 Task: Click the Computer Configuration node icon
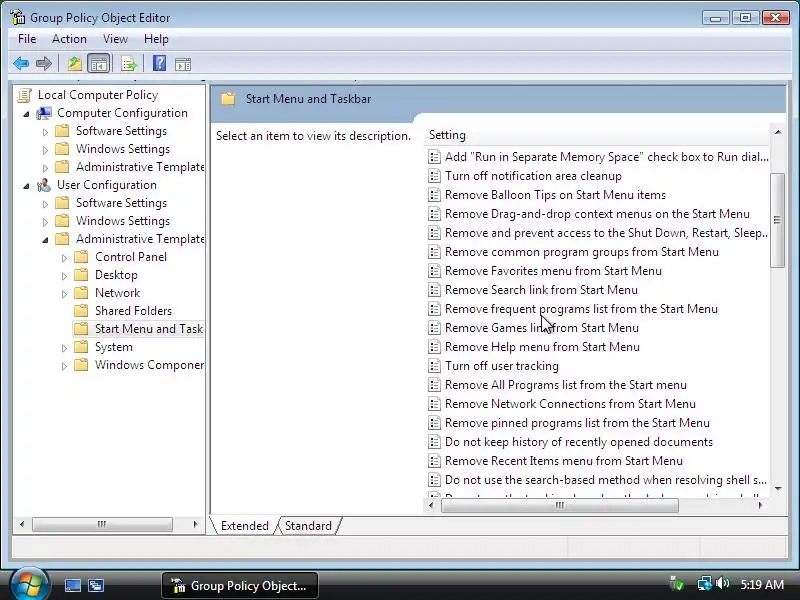[x=44, y=113]
